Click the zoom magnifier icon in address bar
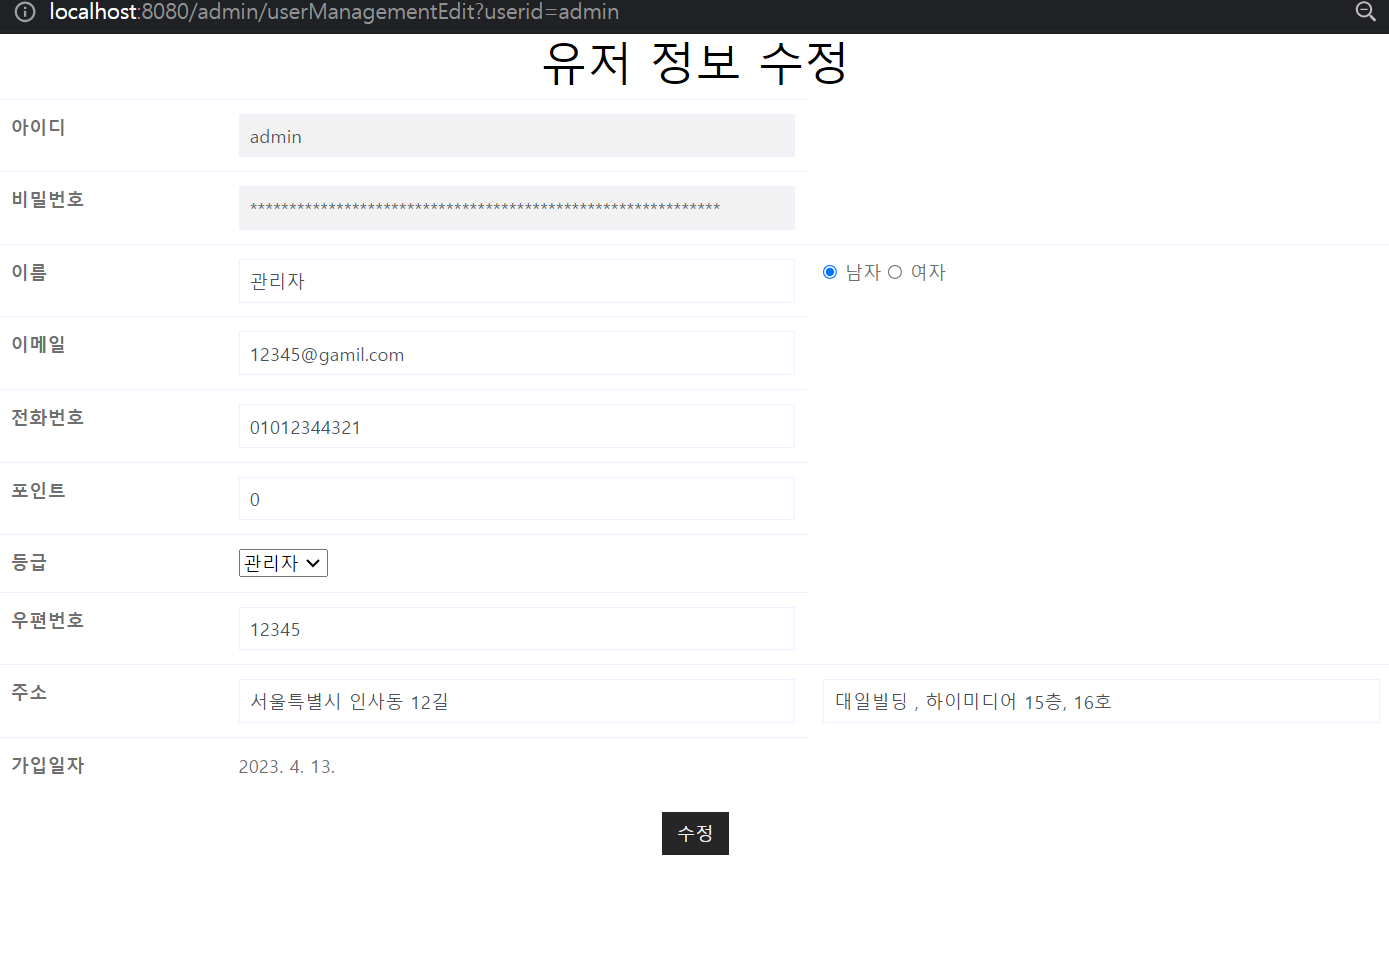The width and height of the screenshot is (1389, 963). tap(1365, 12)
